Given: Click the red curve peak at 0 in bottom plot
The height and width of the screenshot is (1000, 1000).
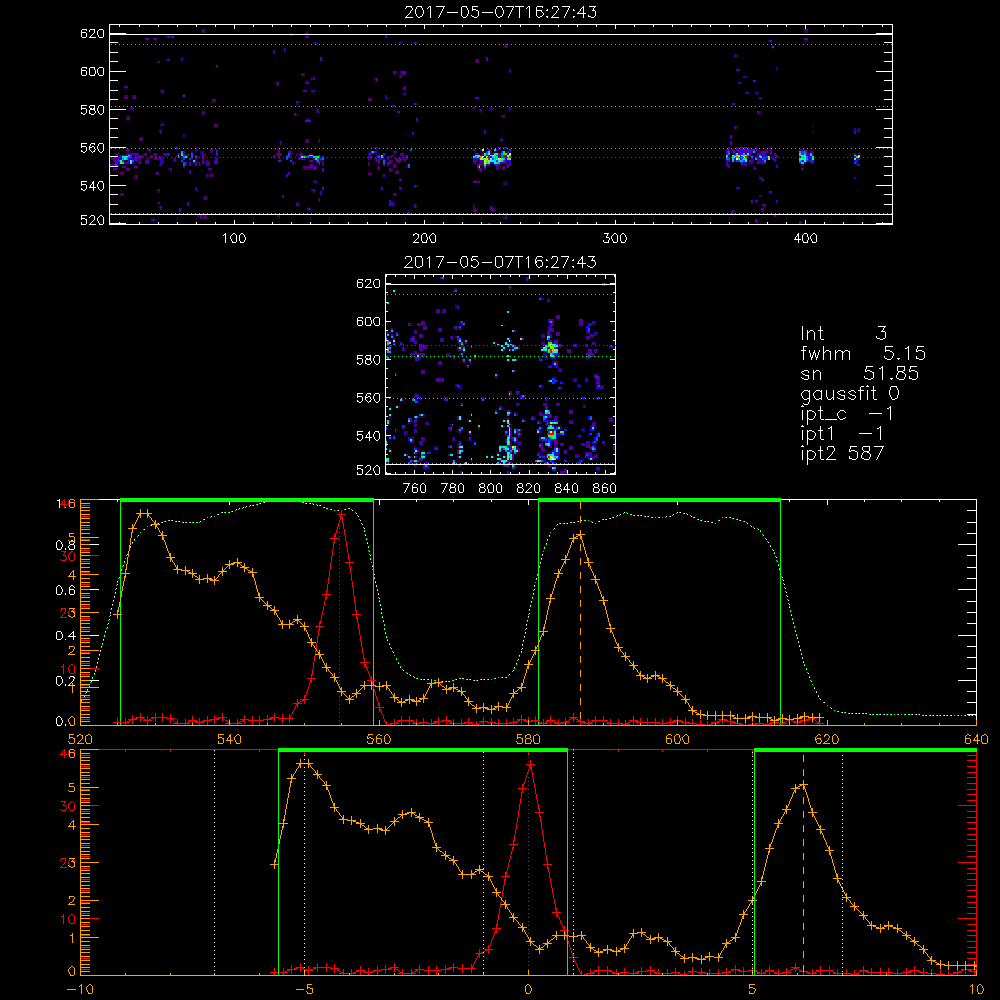Looking at the screenshot, I should click(530, 763).
